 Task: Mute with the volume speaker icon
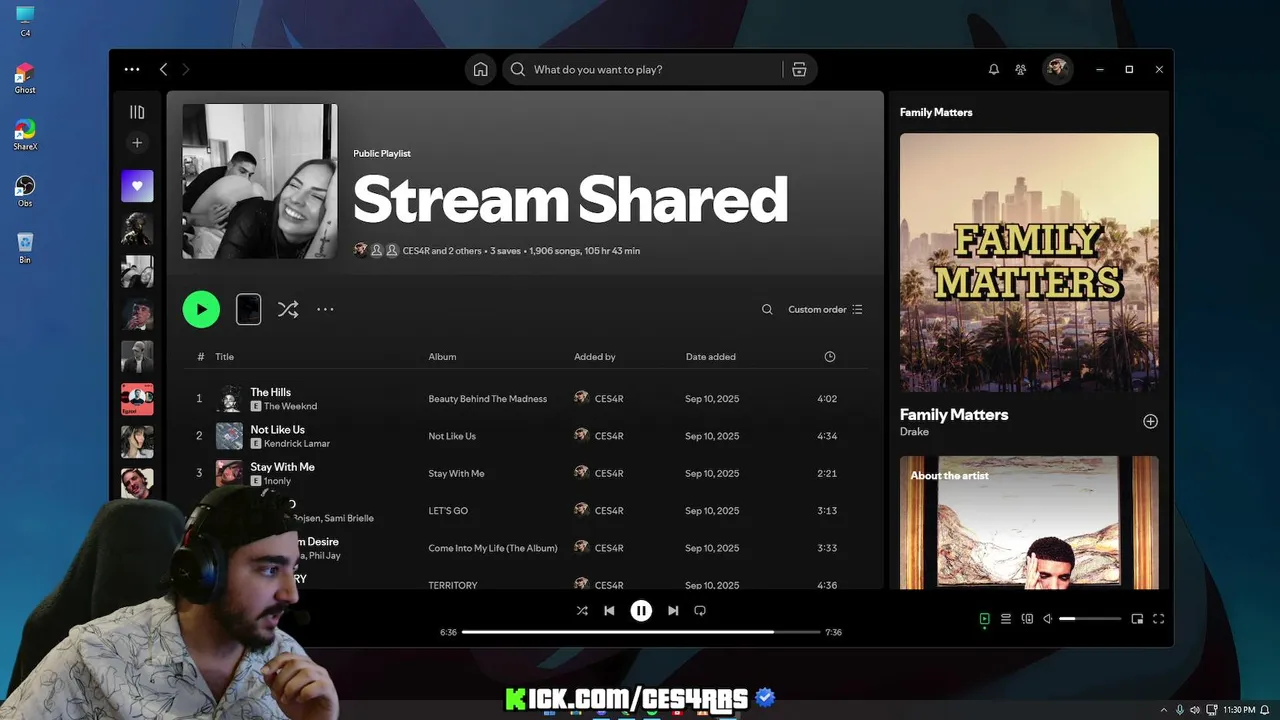1048,619
